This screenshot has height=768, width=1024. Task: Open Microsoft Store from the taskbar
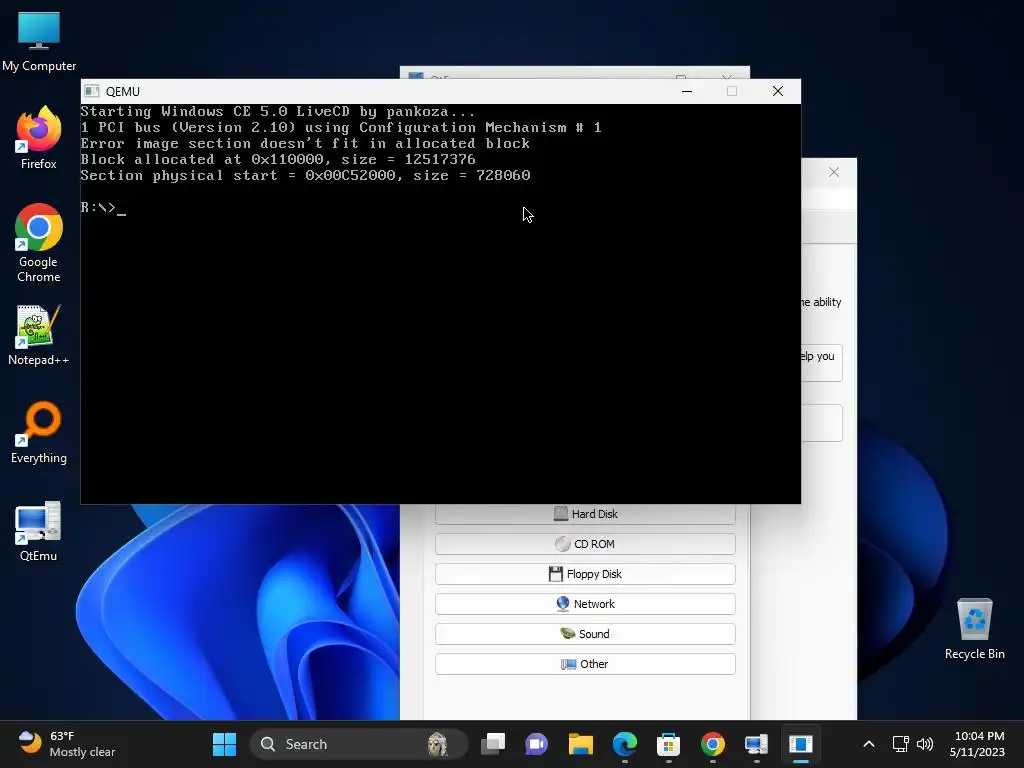[x=669, y=744]
